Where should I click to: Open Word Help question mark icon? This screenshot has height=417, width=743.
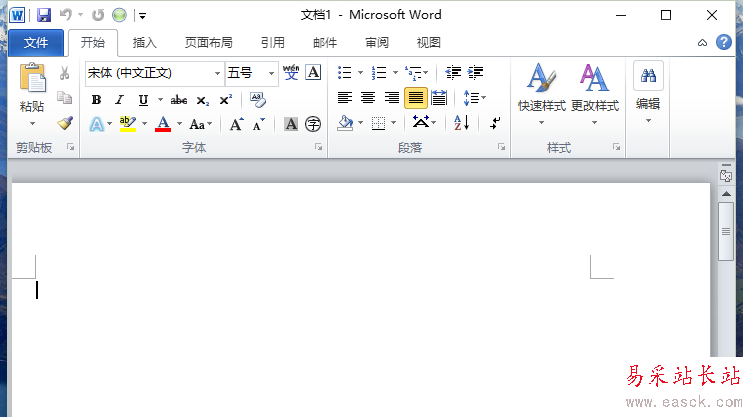(724, 42)
